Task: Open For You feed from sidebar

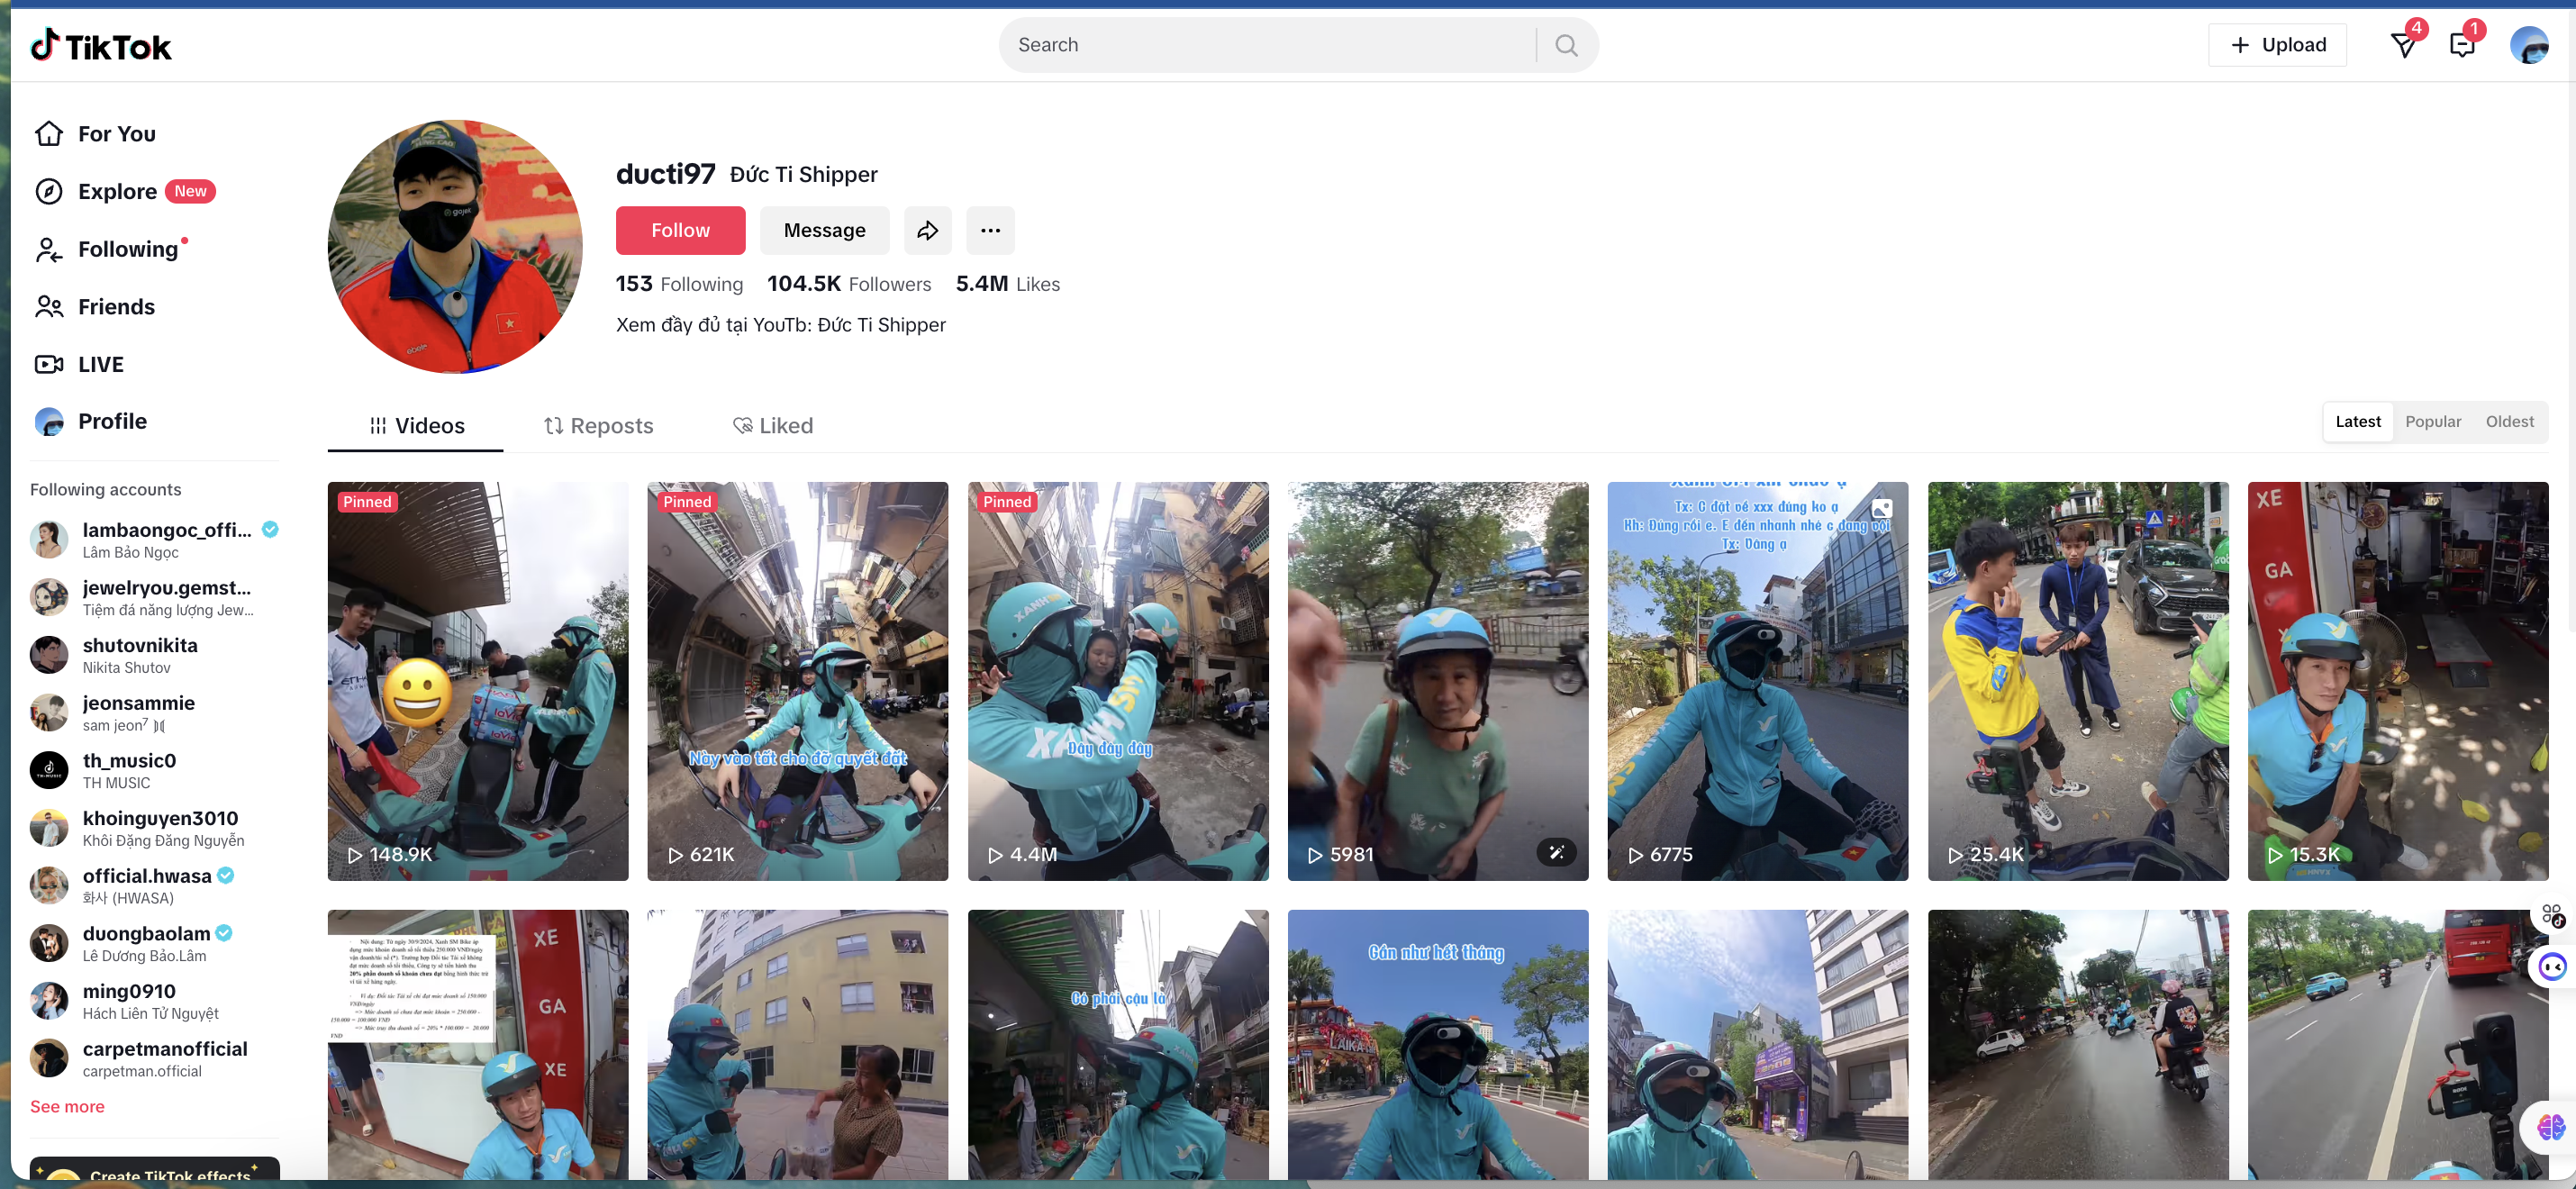Action: click(x=116, y=133)
